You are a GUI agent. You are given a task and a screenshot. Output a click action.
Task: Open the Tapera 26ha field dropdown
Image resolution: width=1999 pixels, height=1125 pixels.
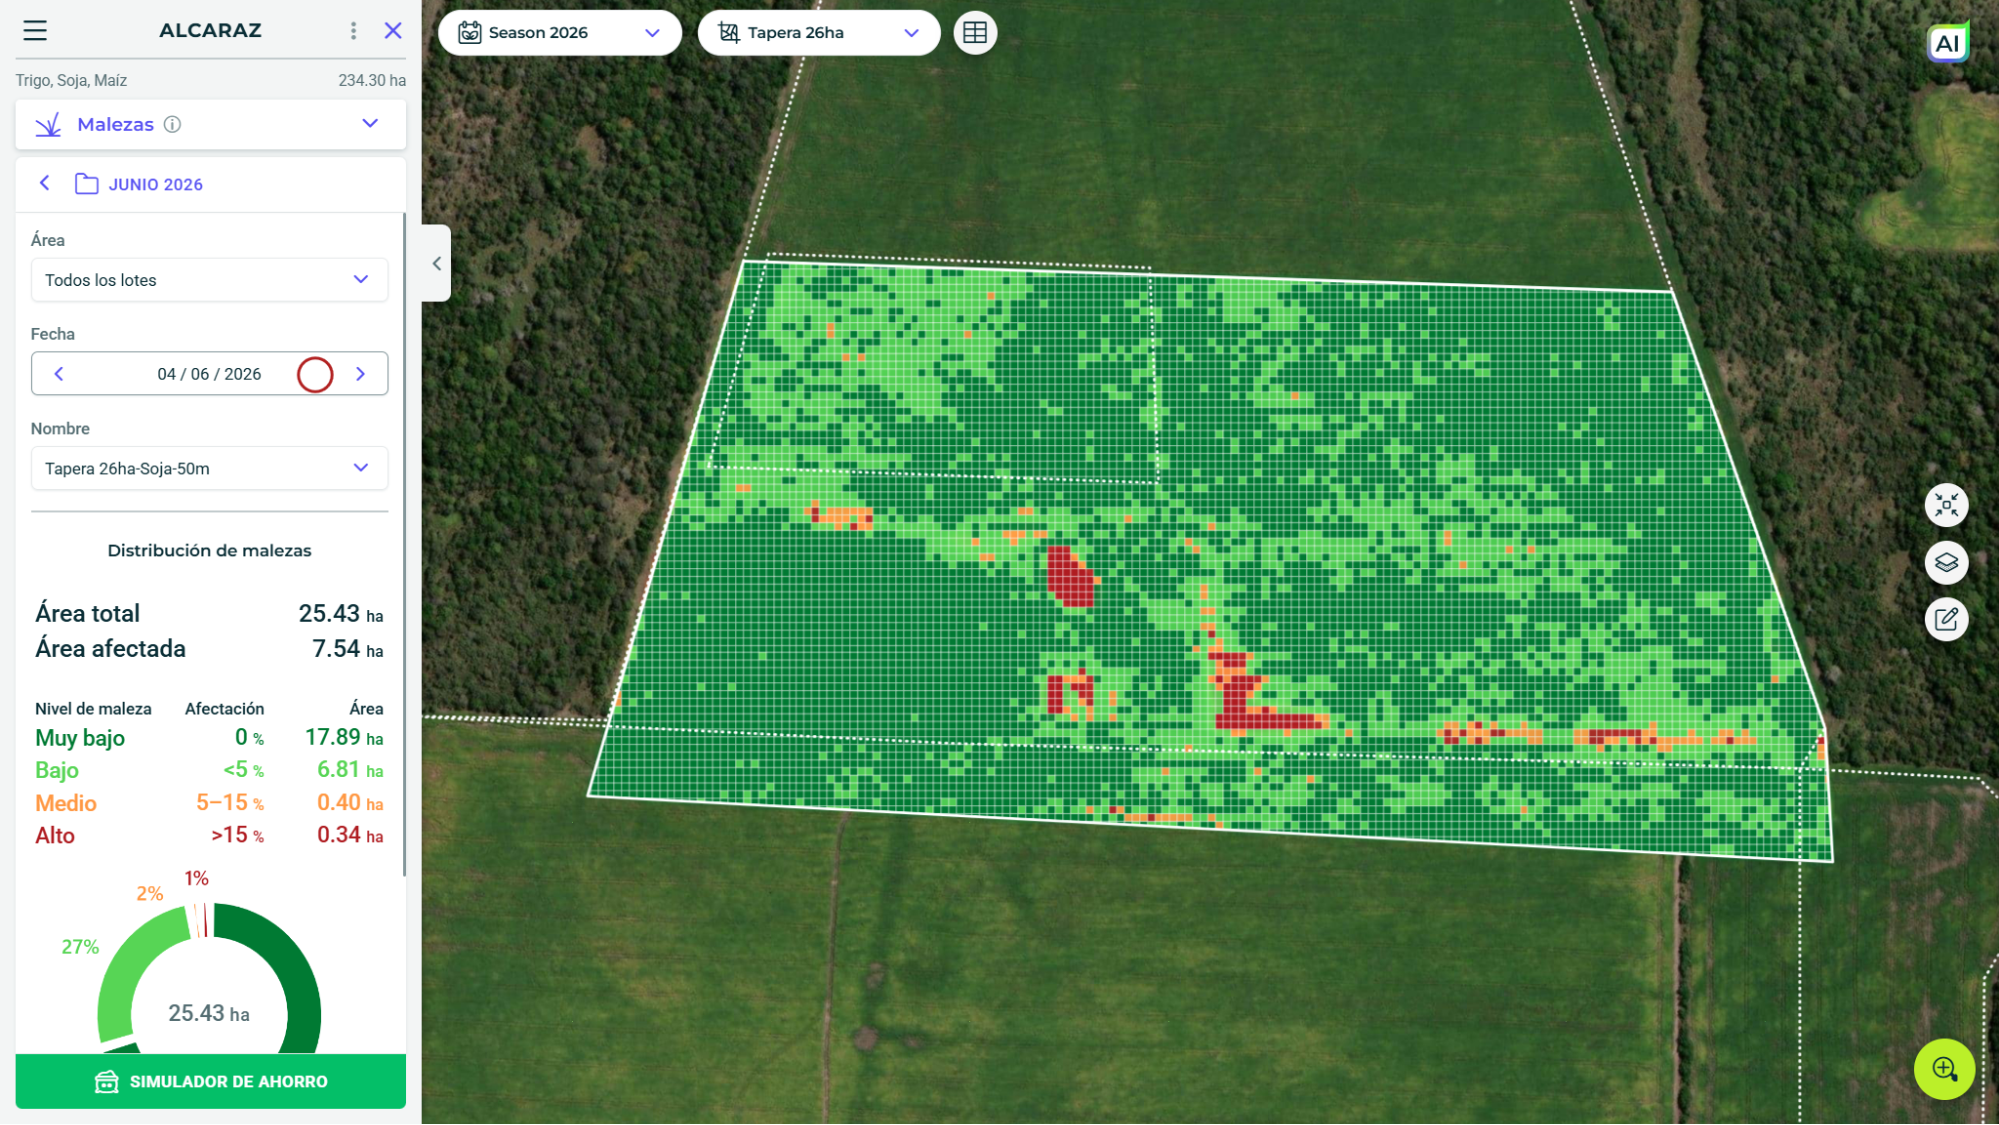click(819, 33)
